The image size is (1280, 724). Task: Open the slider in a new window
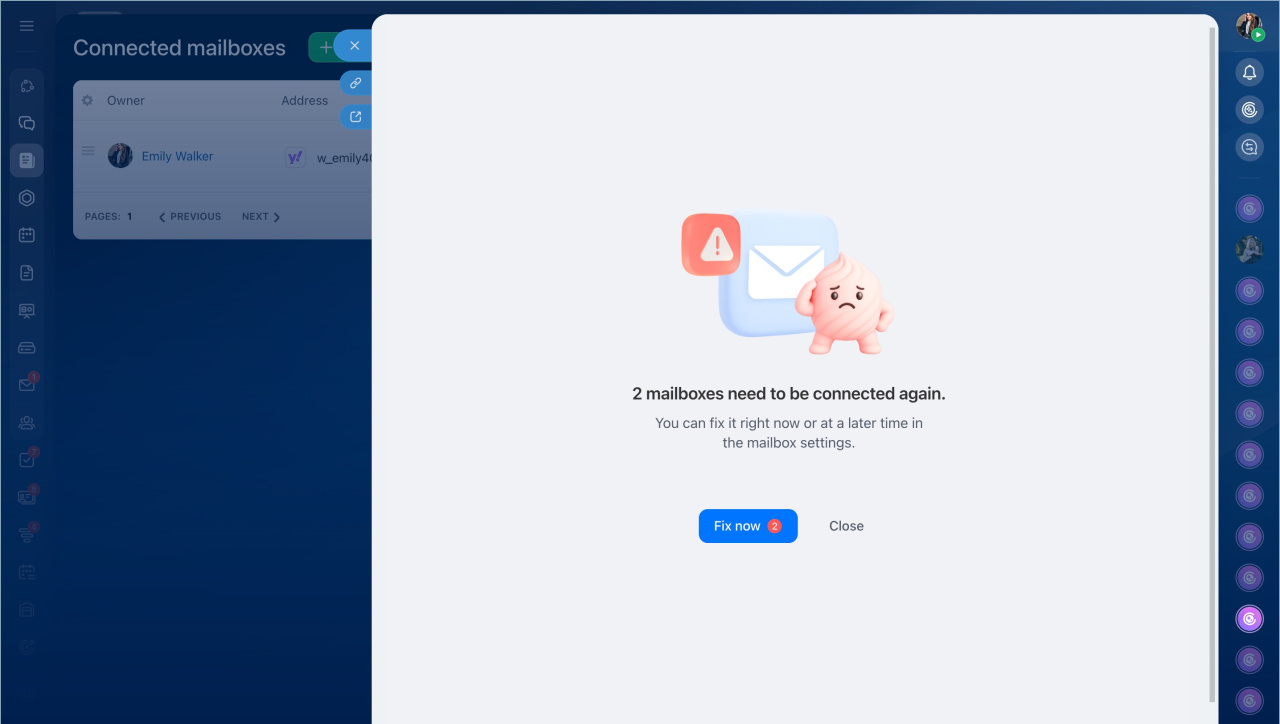(355, 117)
